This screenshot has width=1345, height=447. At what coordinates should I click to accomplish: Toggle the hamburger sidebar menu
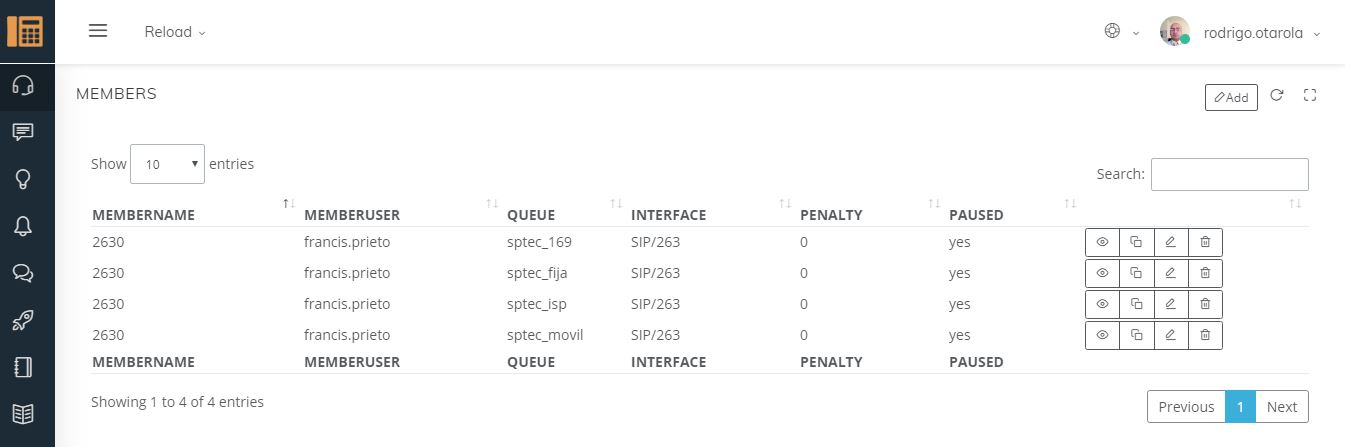98,31
